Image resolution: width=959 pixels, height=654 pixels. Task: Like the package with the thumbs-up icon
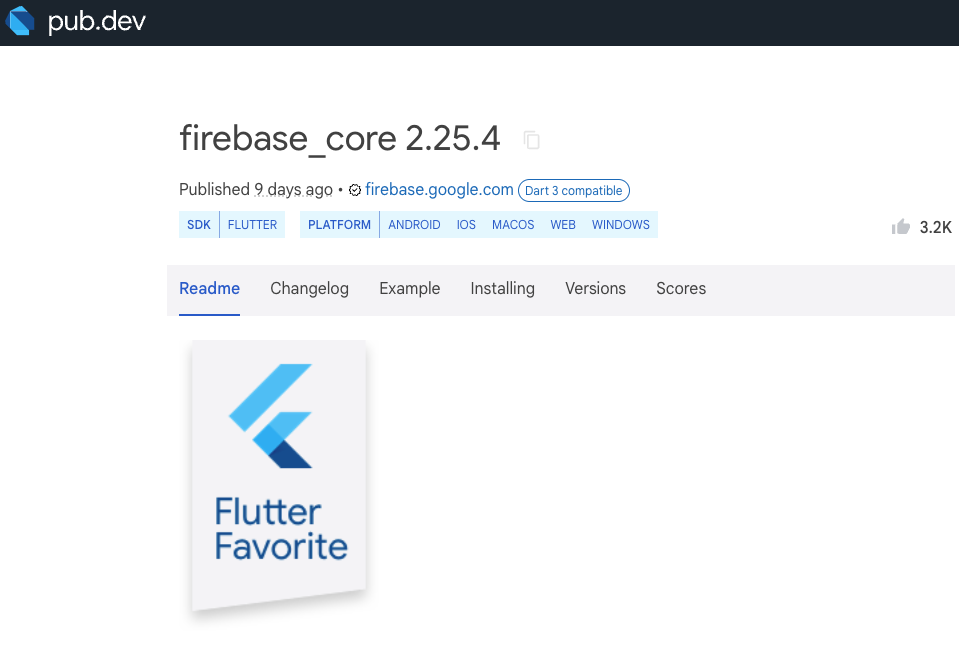pos(899,227)
